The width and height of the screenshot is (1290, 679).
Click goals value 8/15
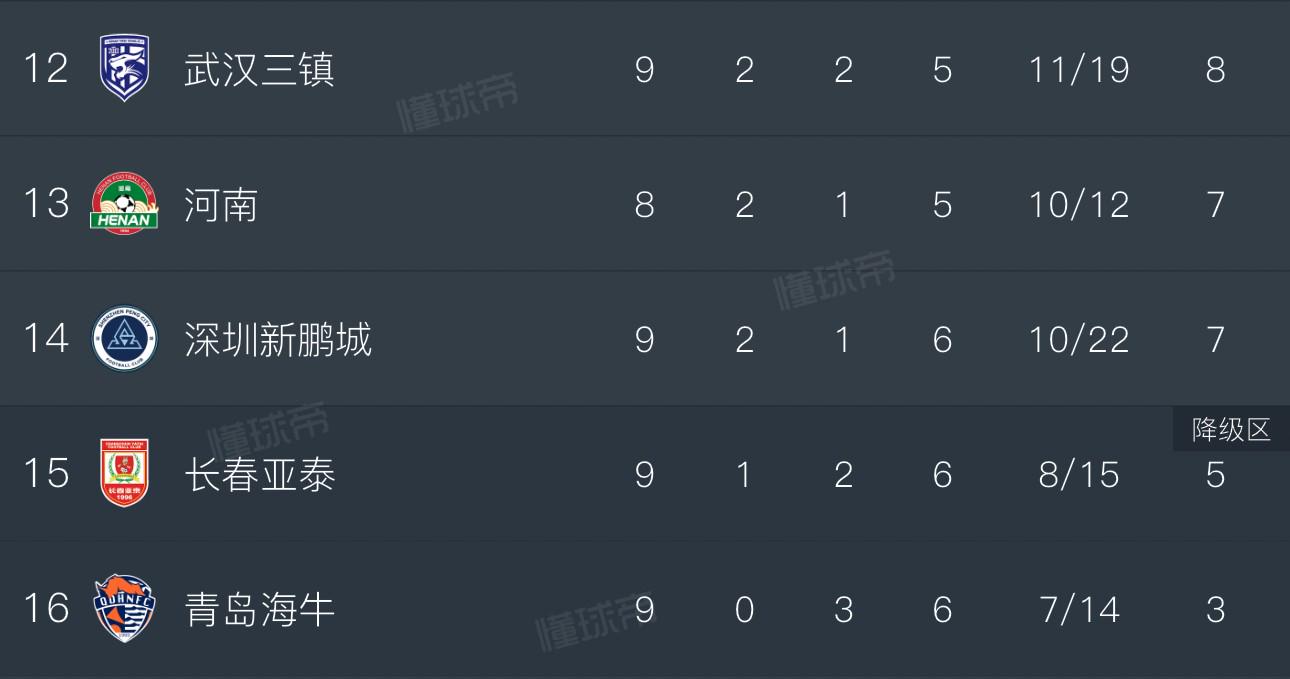(1079, 474)
